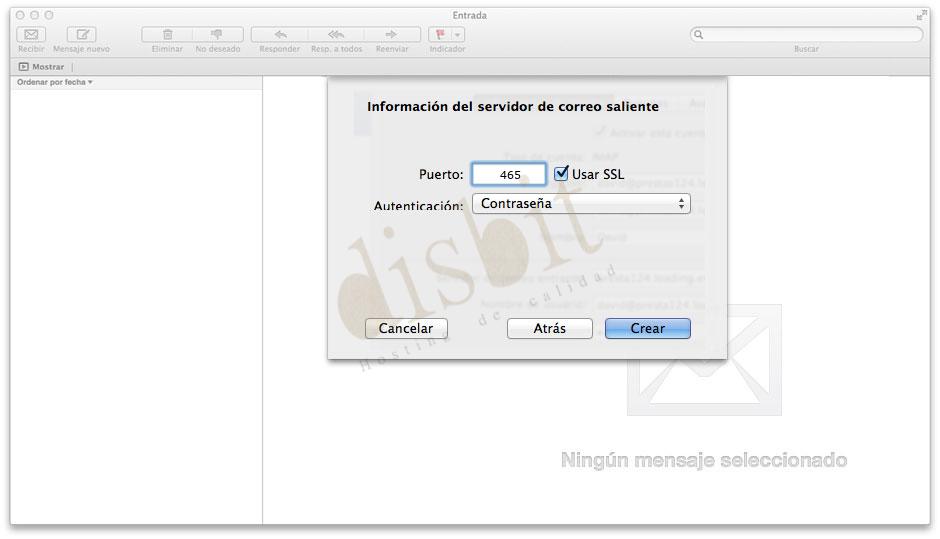Viewport: 940px width, 539px height.
Task: Expand the Ordenar por fecha sort menu
Action: point(55,82)
